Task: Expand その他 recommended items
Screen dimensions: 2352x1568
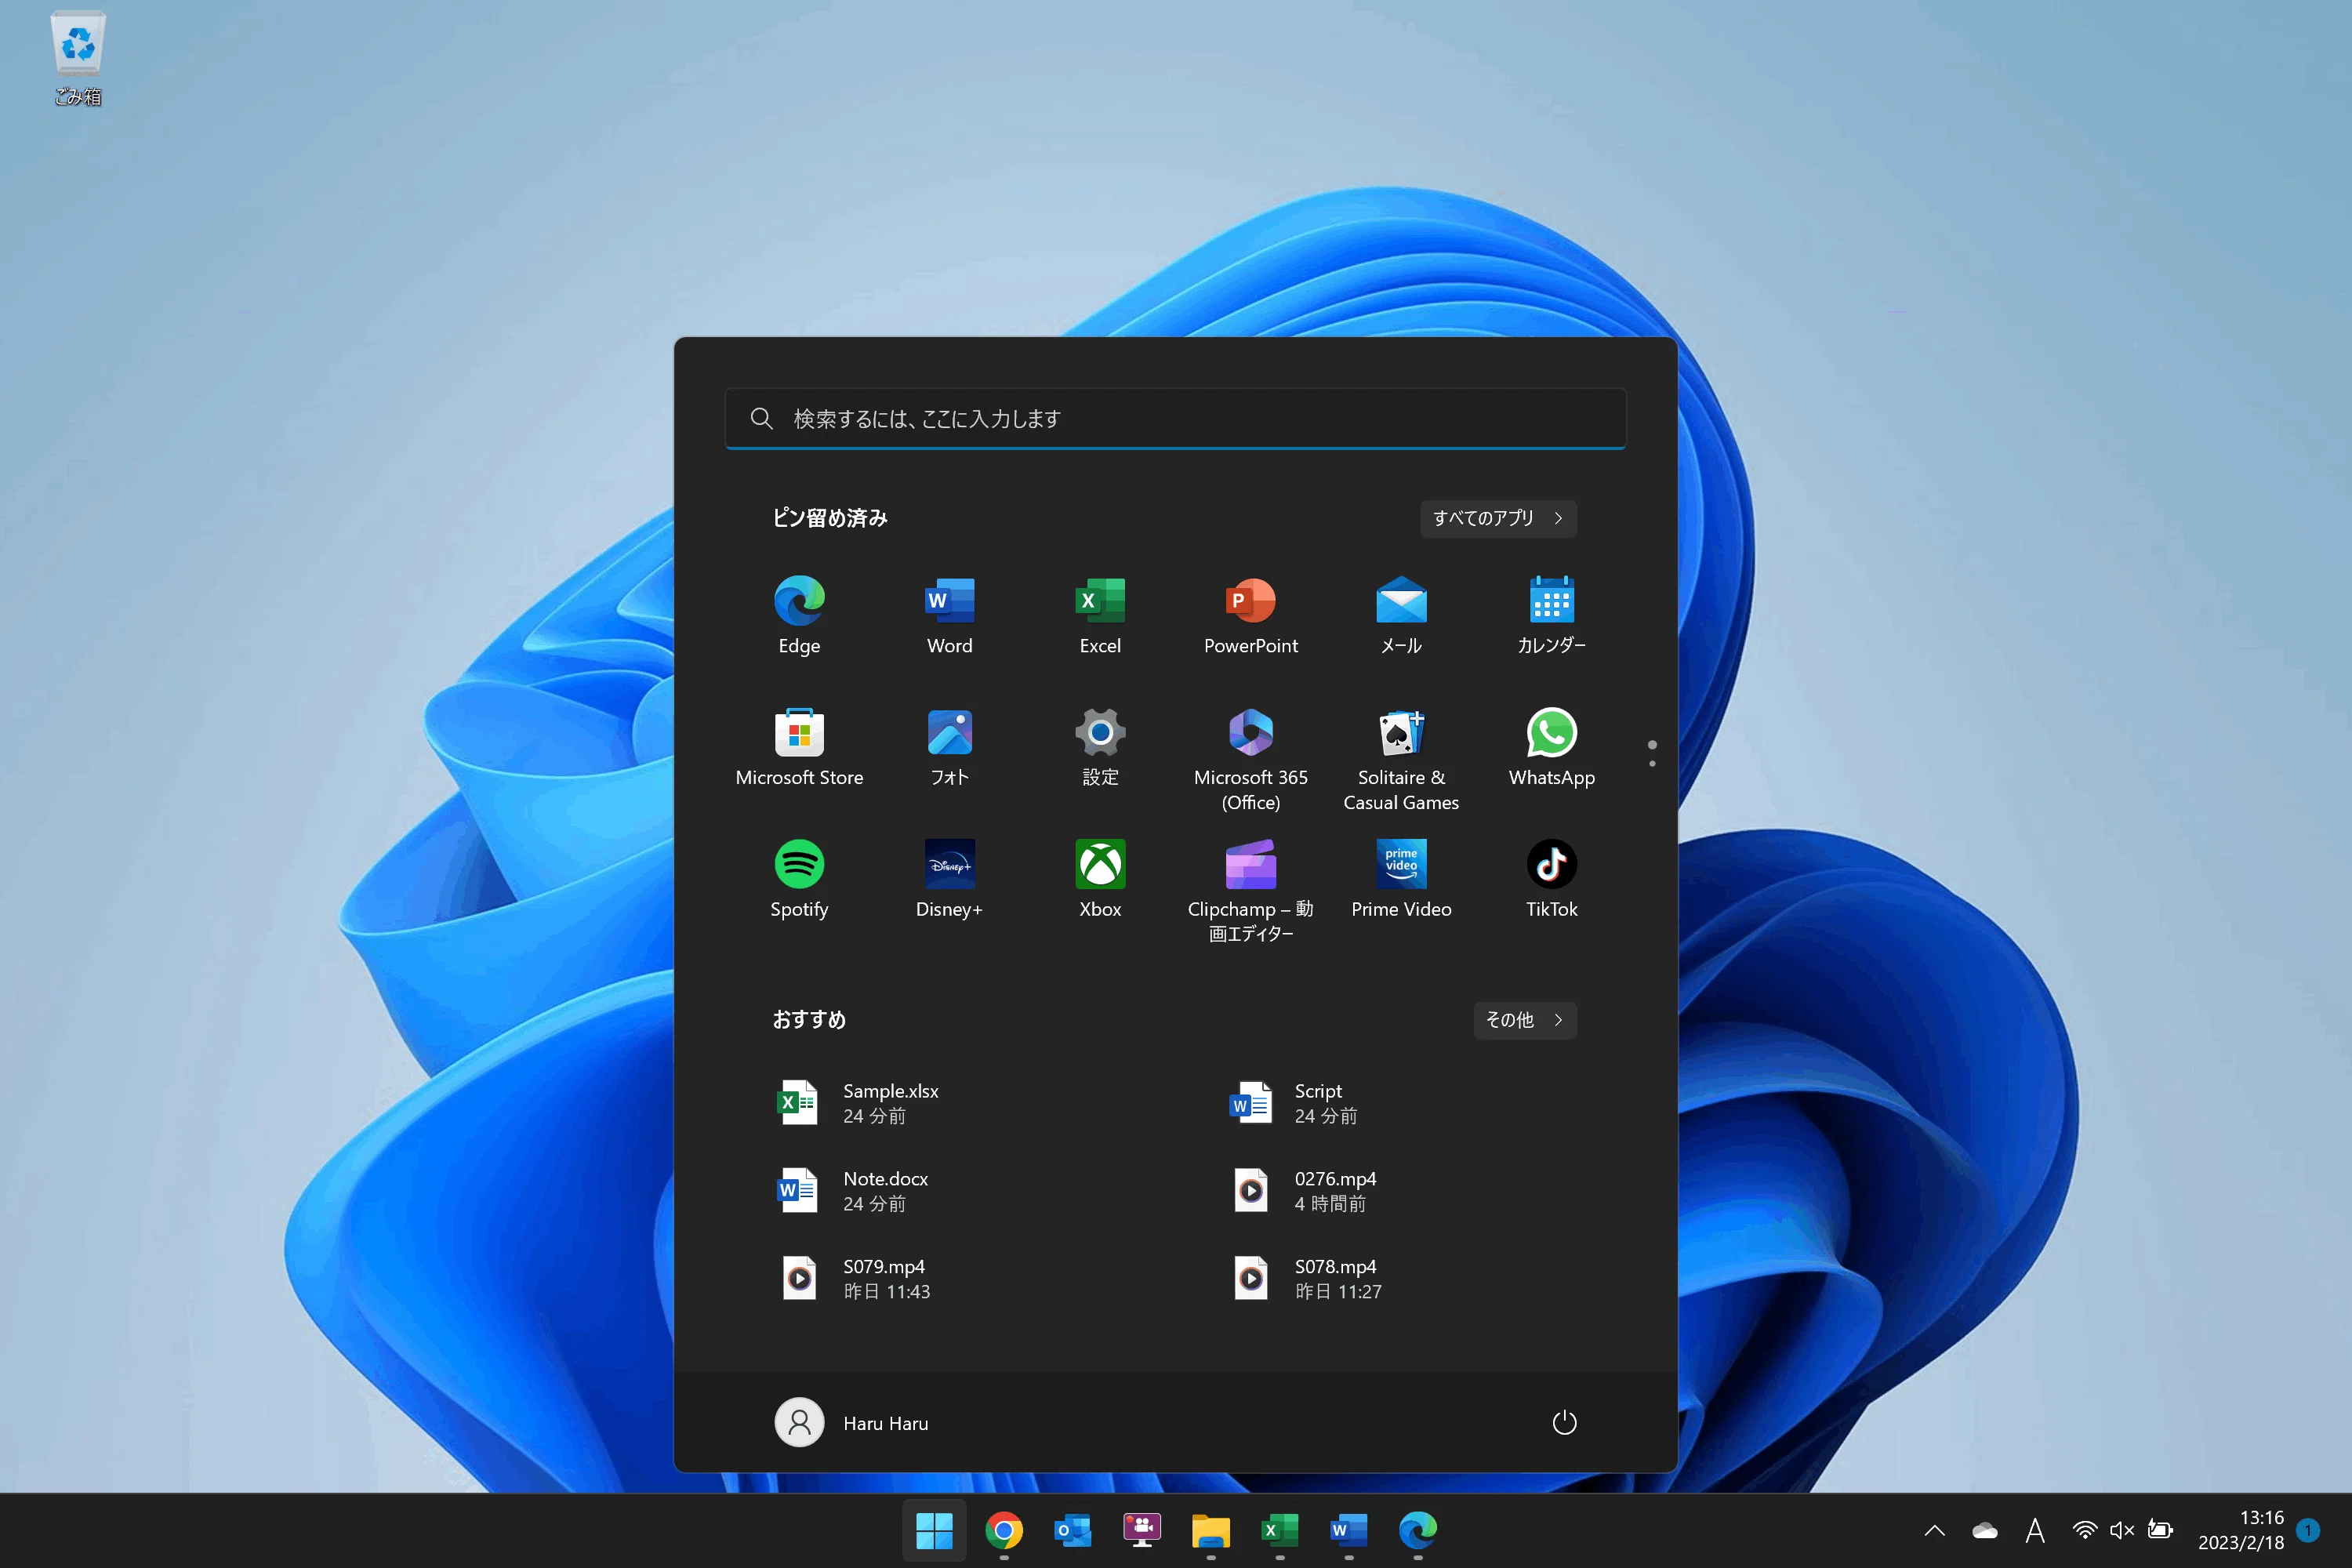Action: (x=1524, y=1020)
